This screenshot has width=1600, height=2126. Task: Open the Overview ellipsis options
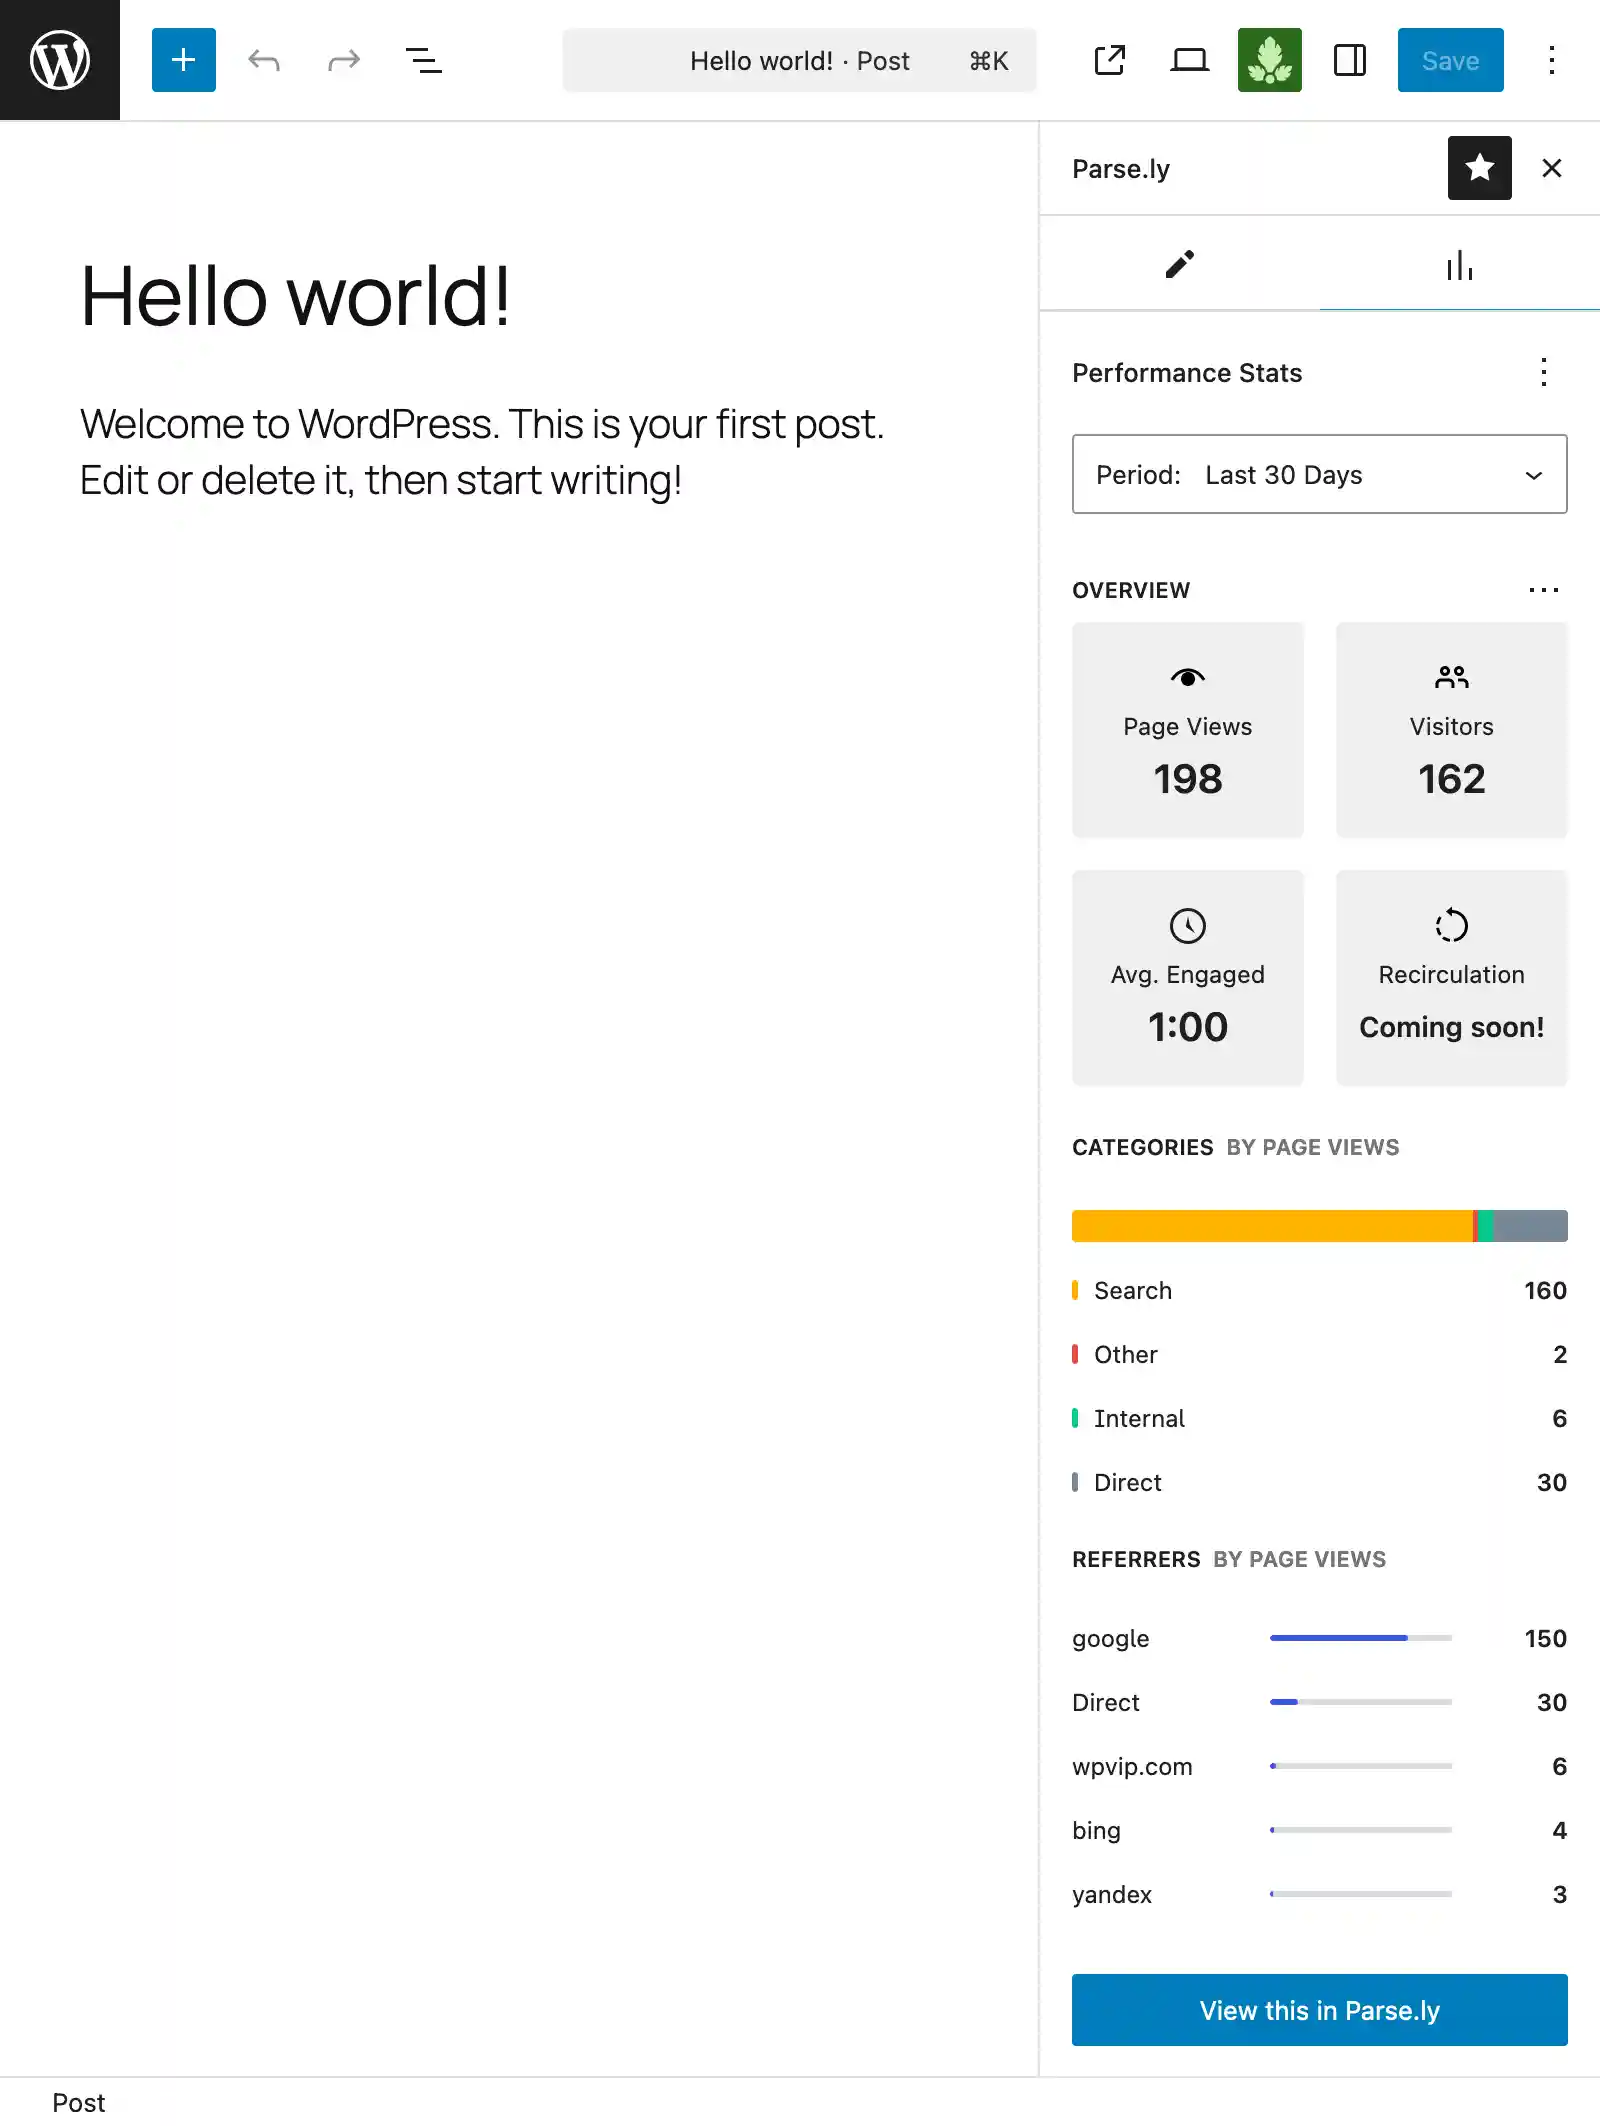pos(1543,590)
